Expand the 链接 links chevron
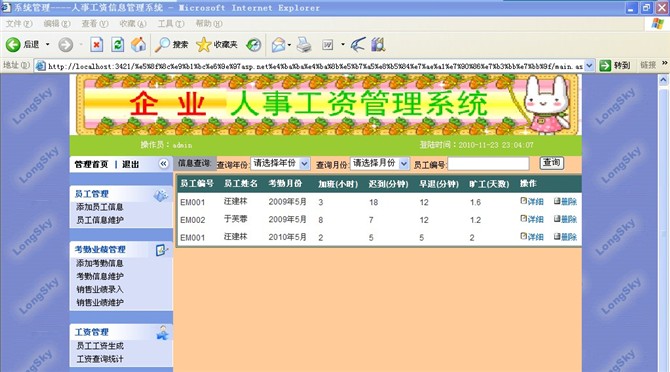This screenshot has width=670, height=372. point(665,63)
